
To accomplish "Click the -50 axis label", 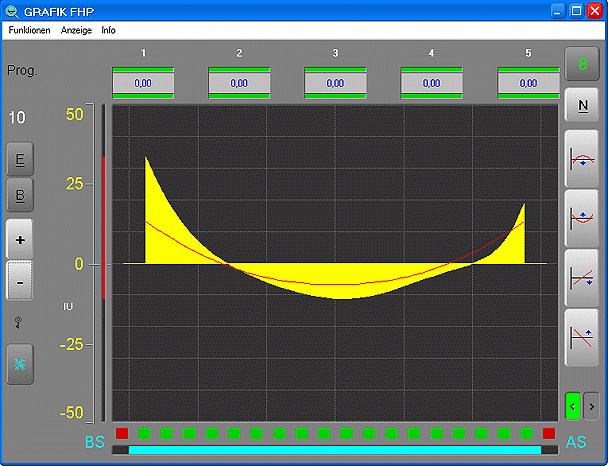I will pyautogui.click(x=72, y=412).
